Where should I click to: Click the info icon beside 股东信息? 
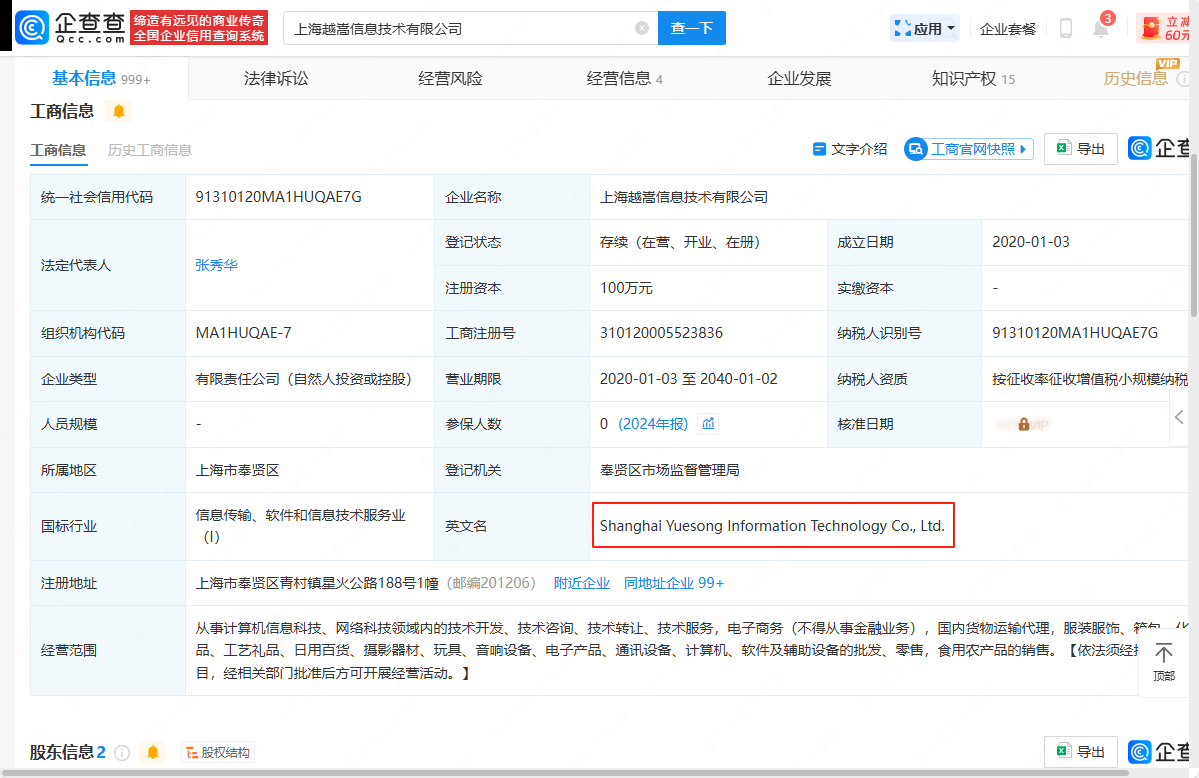[122, 753]
